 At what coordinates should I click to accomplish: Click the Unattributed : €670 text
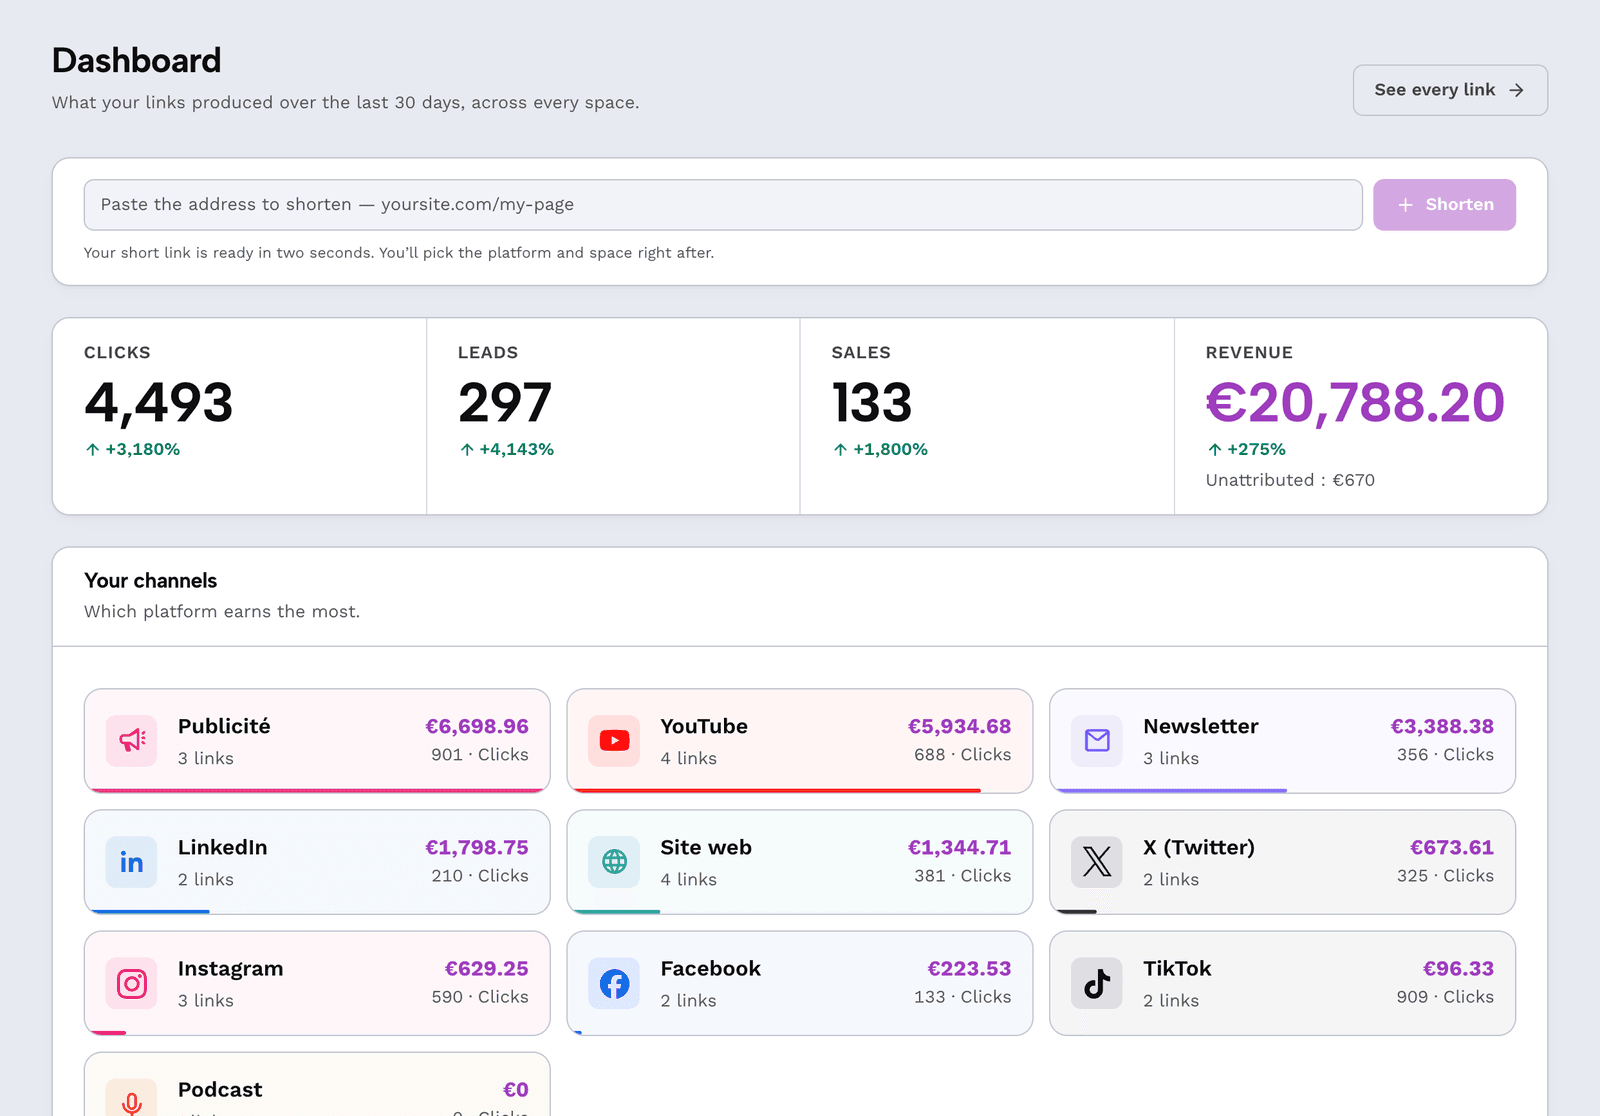click(x=1290, y=480)
